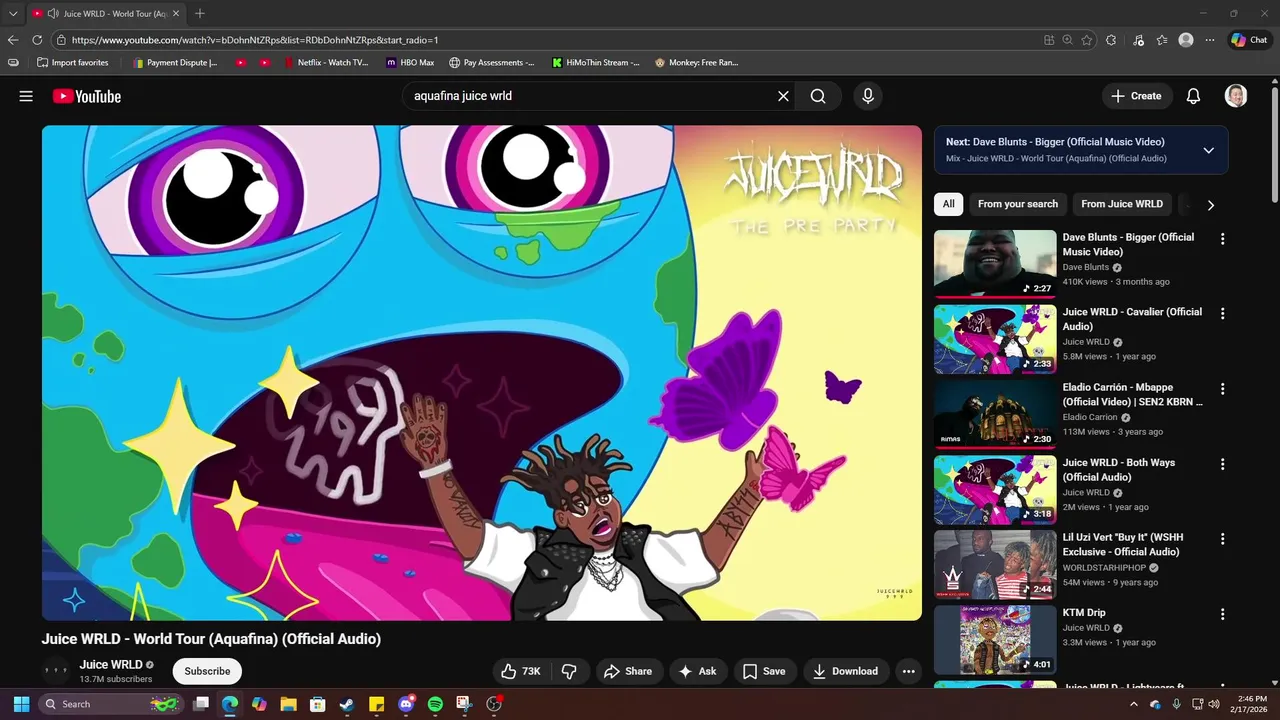Show more filter chips with the right arrow
The height and width of the screenshot is (720, 1280).
[1210, 204]
